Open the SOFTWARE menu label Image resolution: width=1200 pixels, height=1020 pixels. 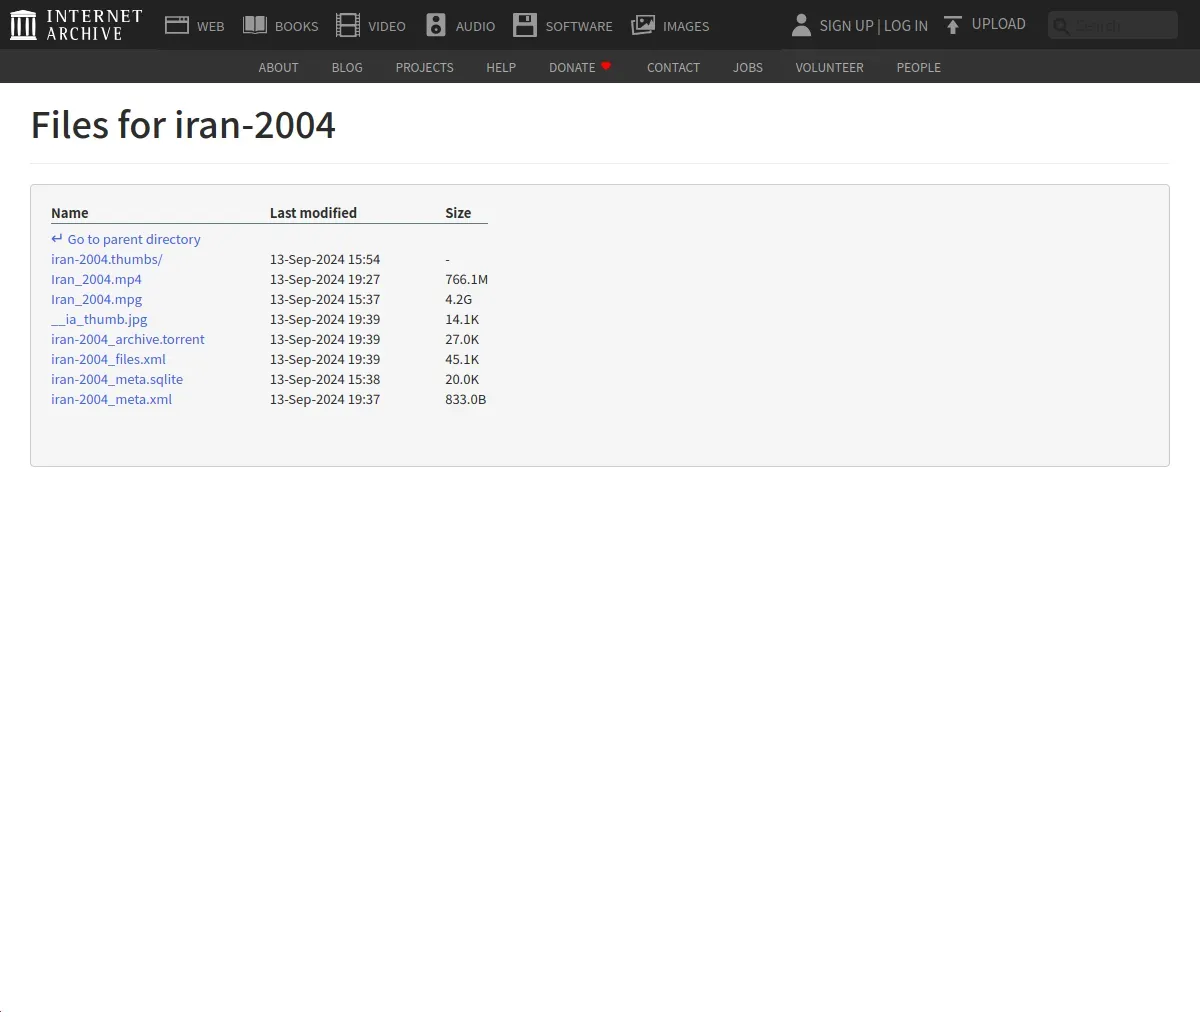[579, 27]
